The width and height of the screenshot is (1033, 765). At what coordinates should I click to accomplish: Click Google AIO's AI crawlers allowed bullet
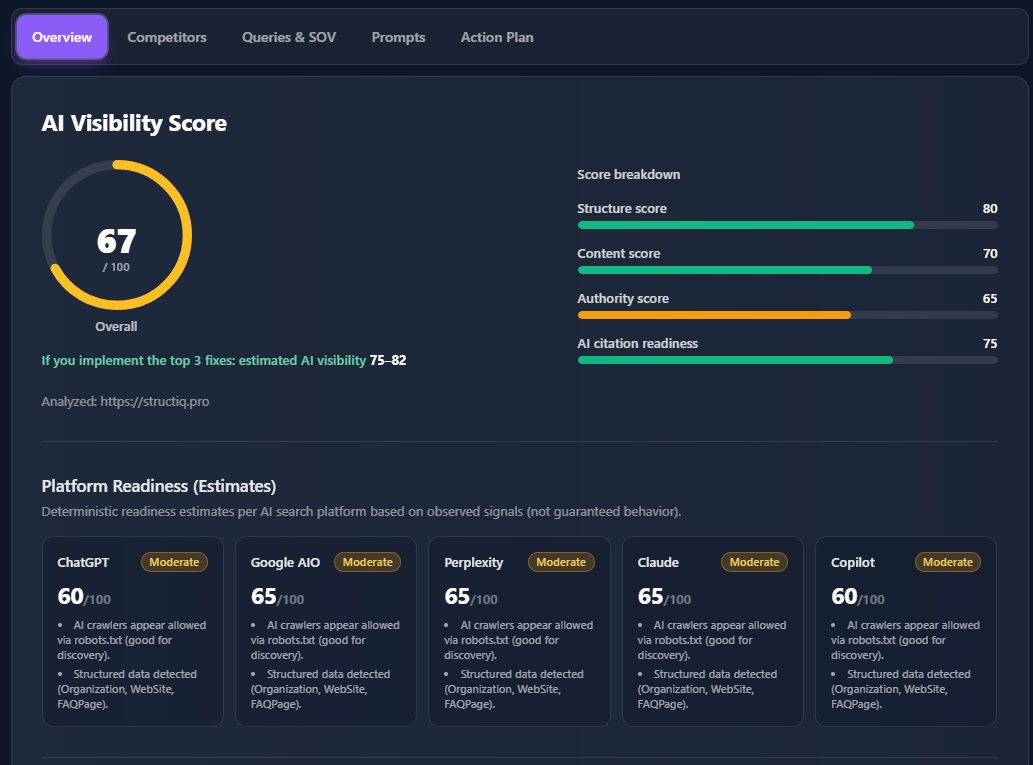[x=325, y=640]
